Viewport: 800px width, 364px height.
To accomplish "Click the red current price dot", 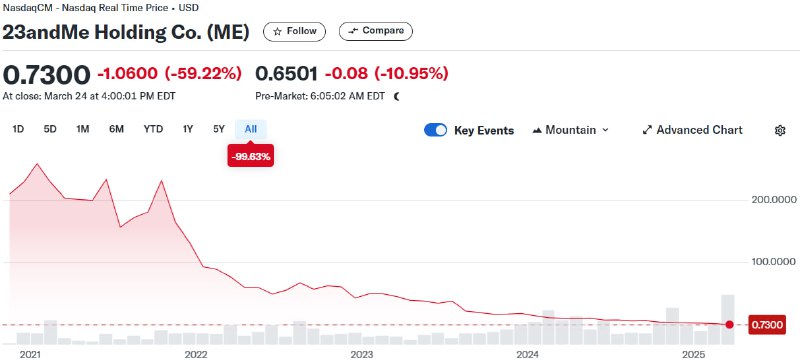I will click(730, 325).
